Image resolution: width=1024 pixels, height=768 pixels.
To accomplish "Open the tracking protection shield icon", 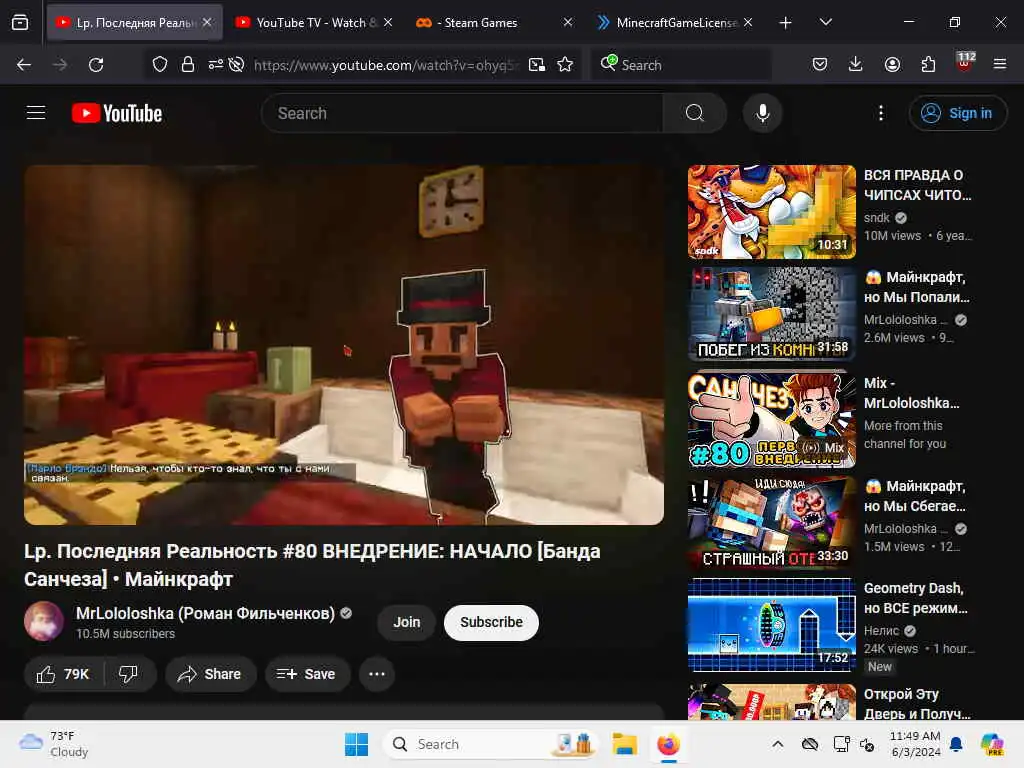I will [x=160, y=65].
